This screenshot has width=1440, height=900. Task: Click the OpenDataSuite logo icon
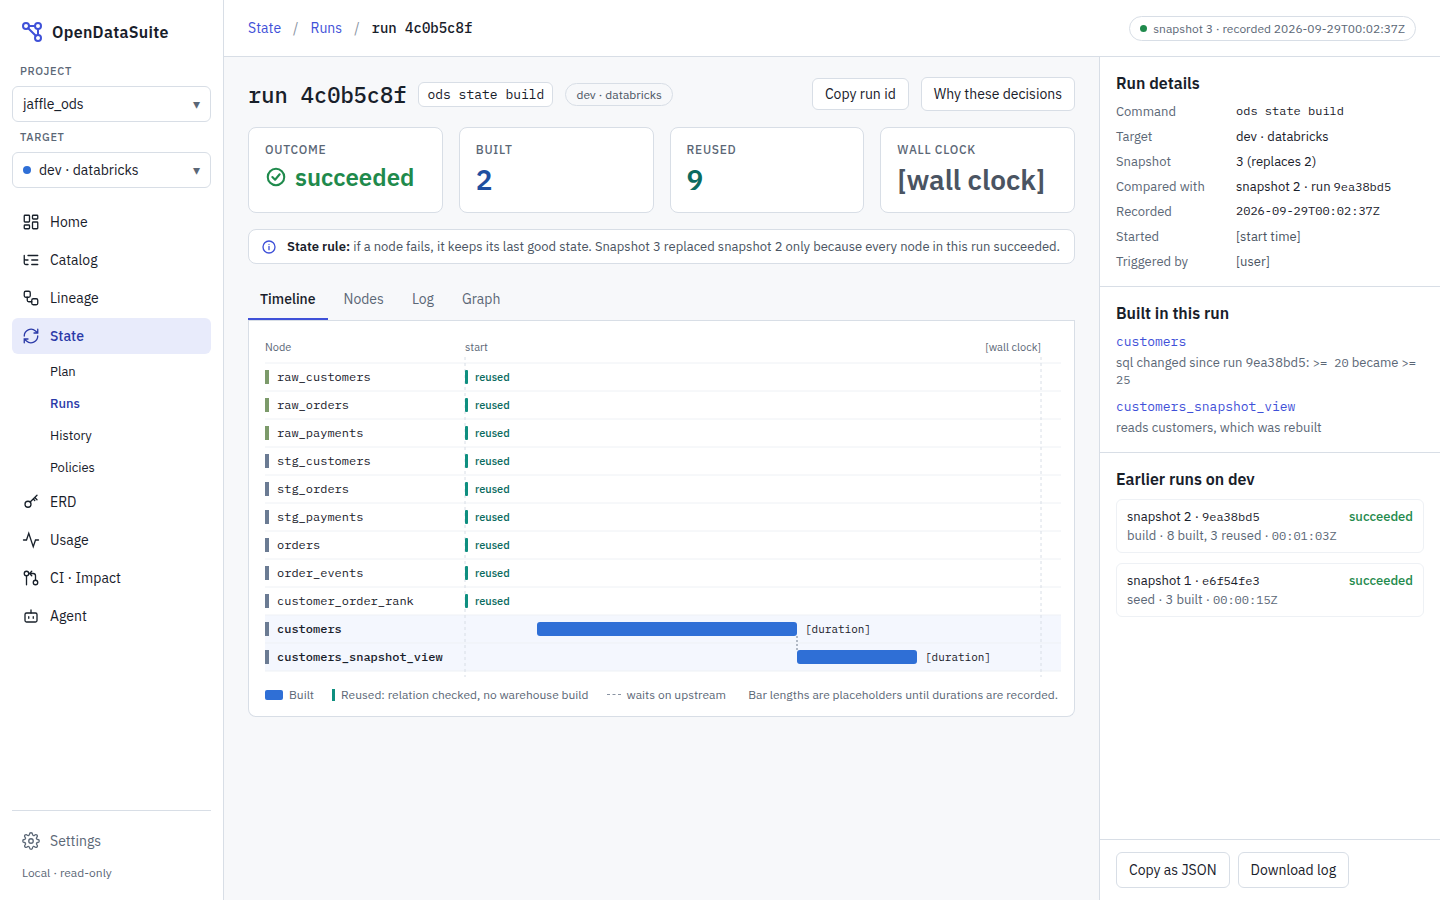tap(32, 32)
